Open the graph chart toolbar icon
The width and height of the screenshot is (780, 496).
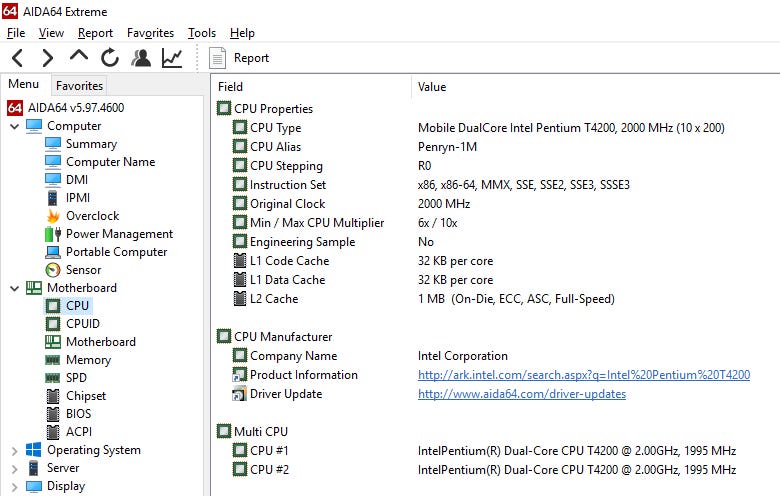(x=172, y=58)
